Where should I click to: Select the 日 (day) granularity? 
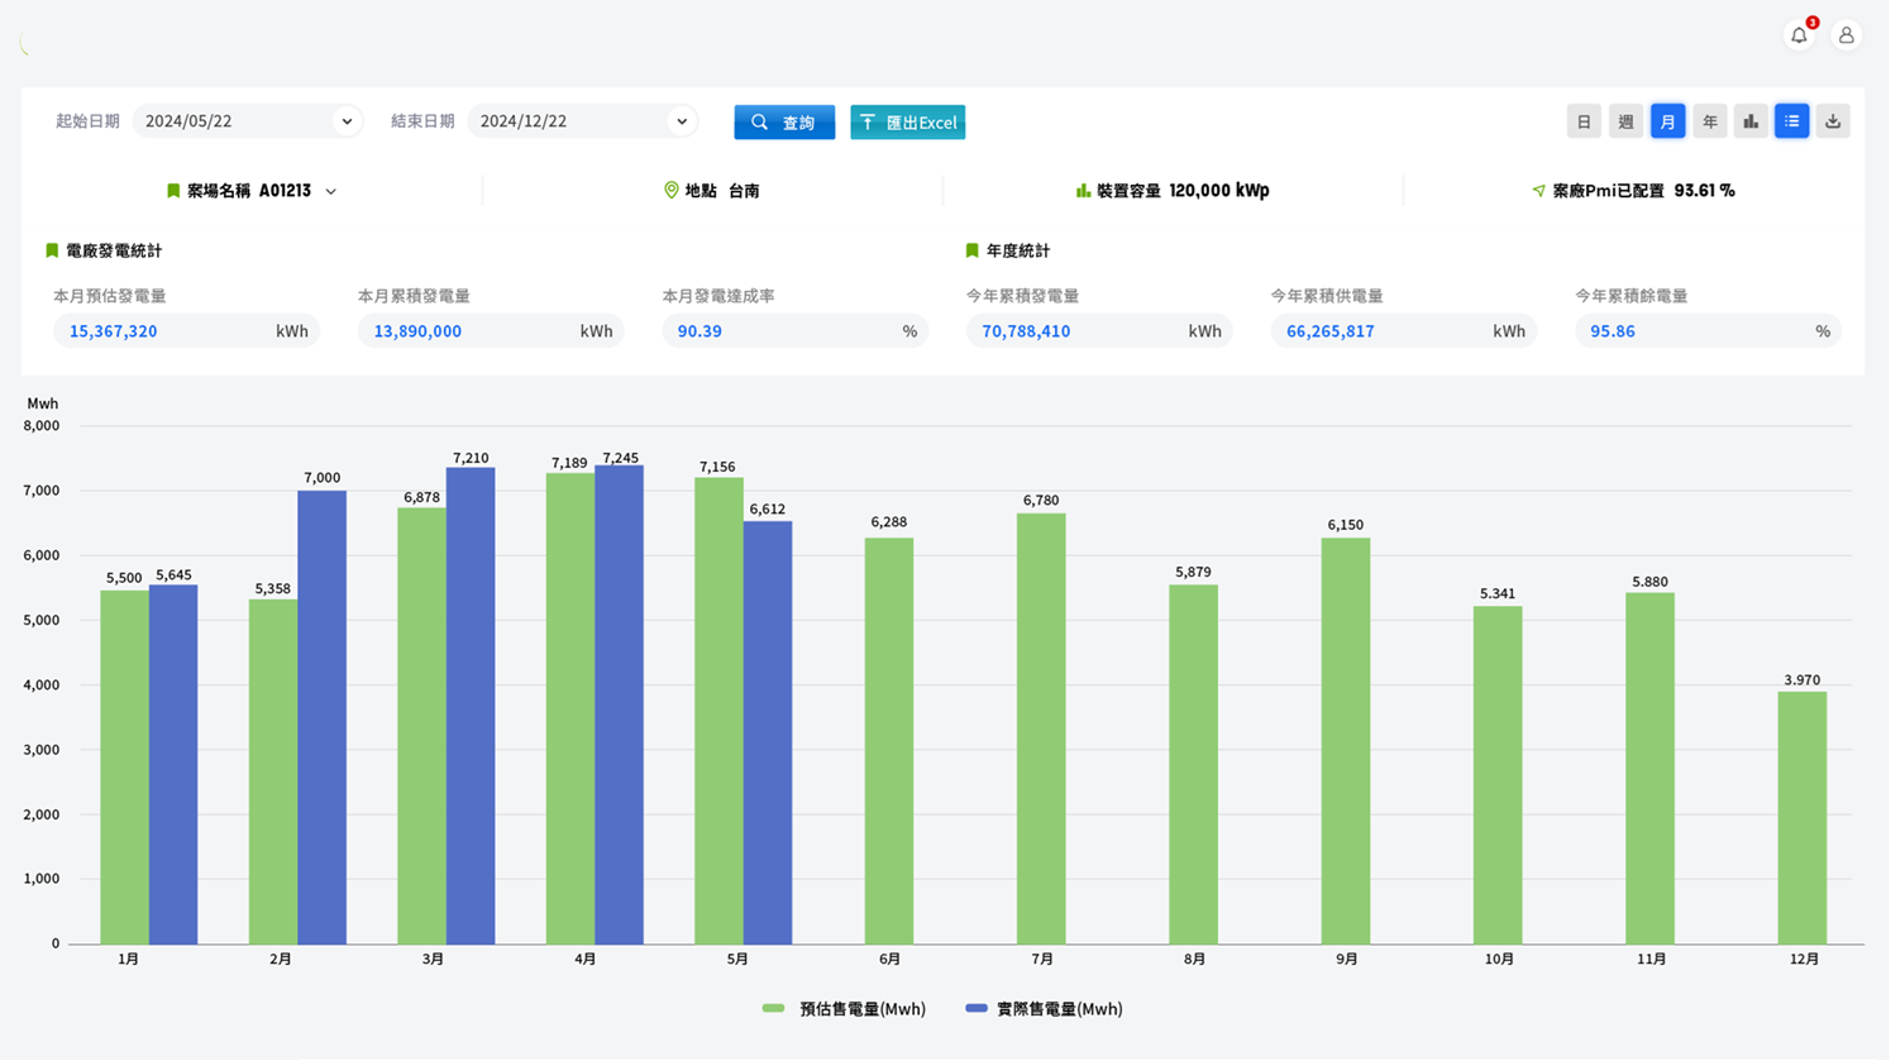pos(1583,122)
